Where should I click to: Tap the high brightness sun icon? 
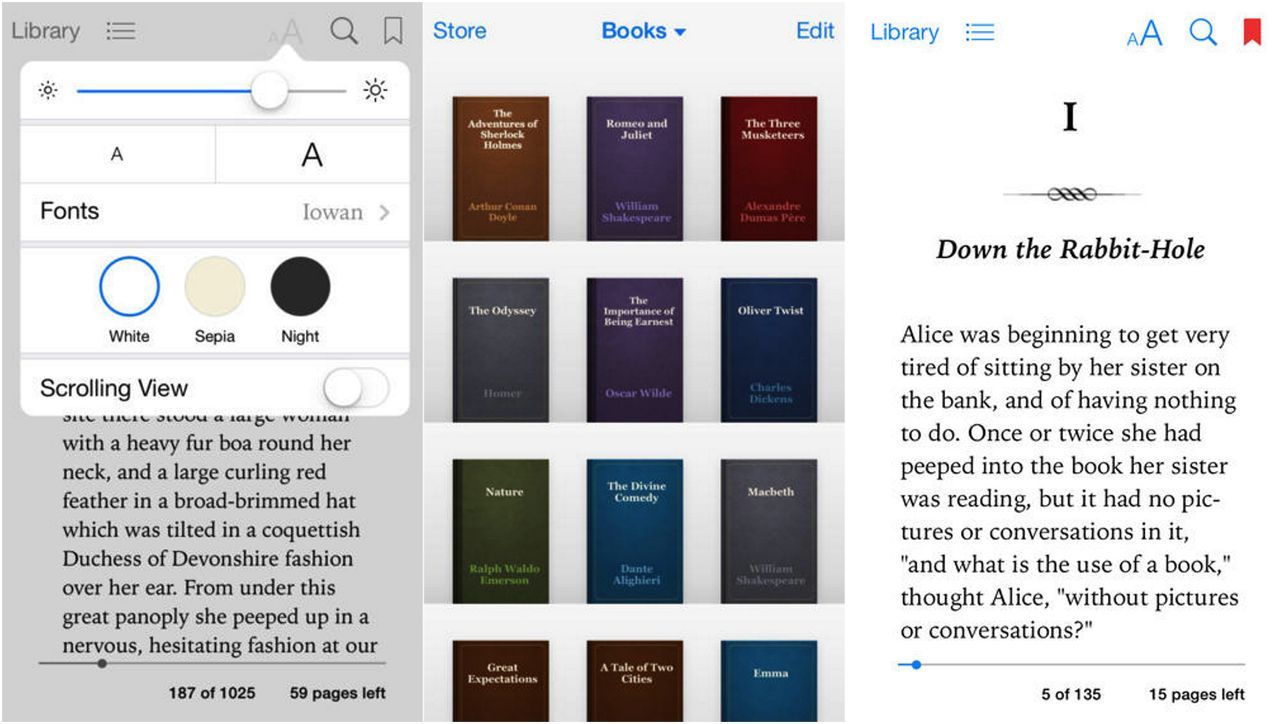coord(375,91)
